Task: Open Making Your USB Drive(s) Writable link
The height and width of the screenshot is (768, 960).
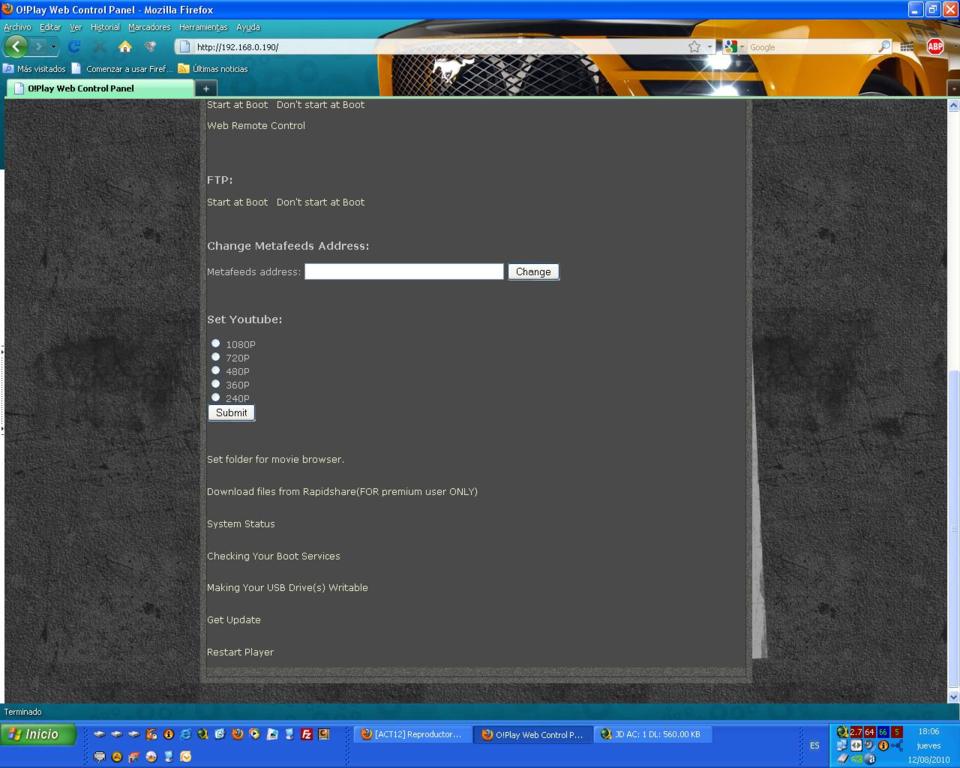Action: pyautogui.click(x=287, y=587)
